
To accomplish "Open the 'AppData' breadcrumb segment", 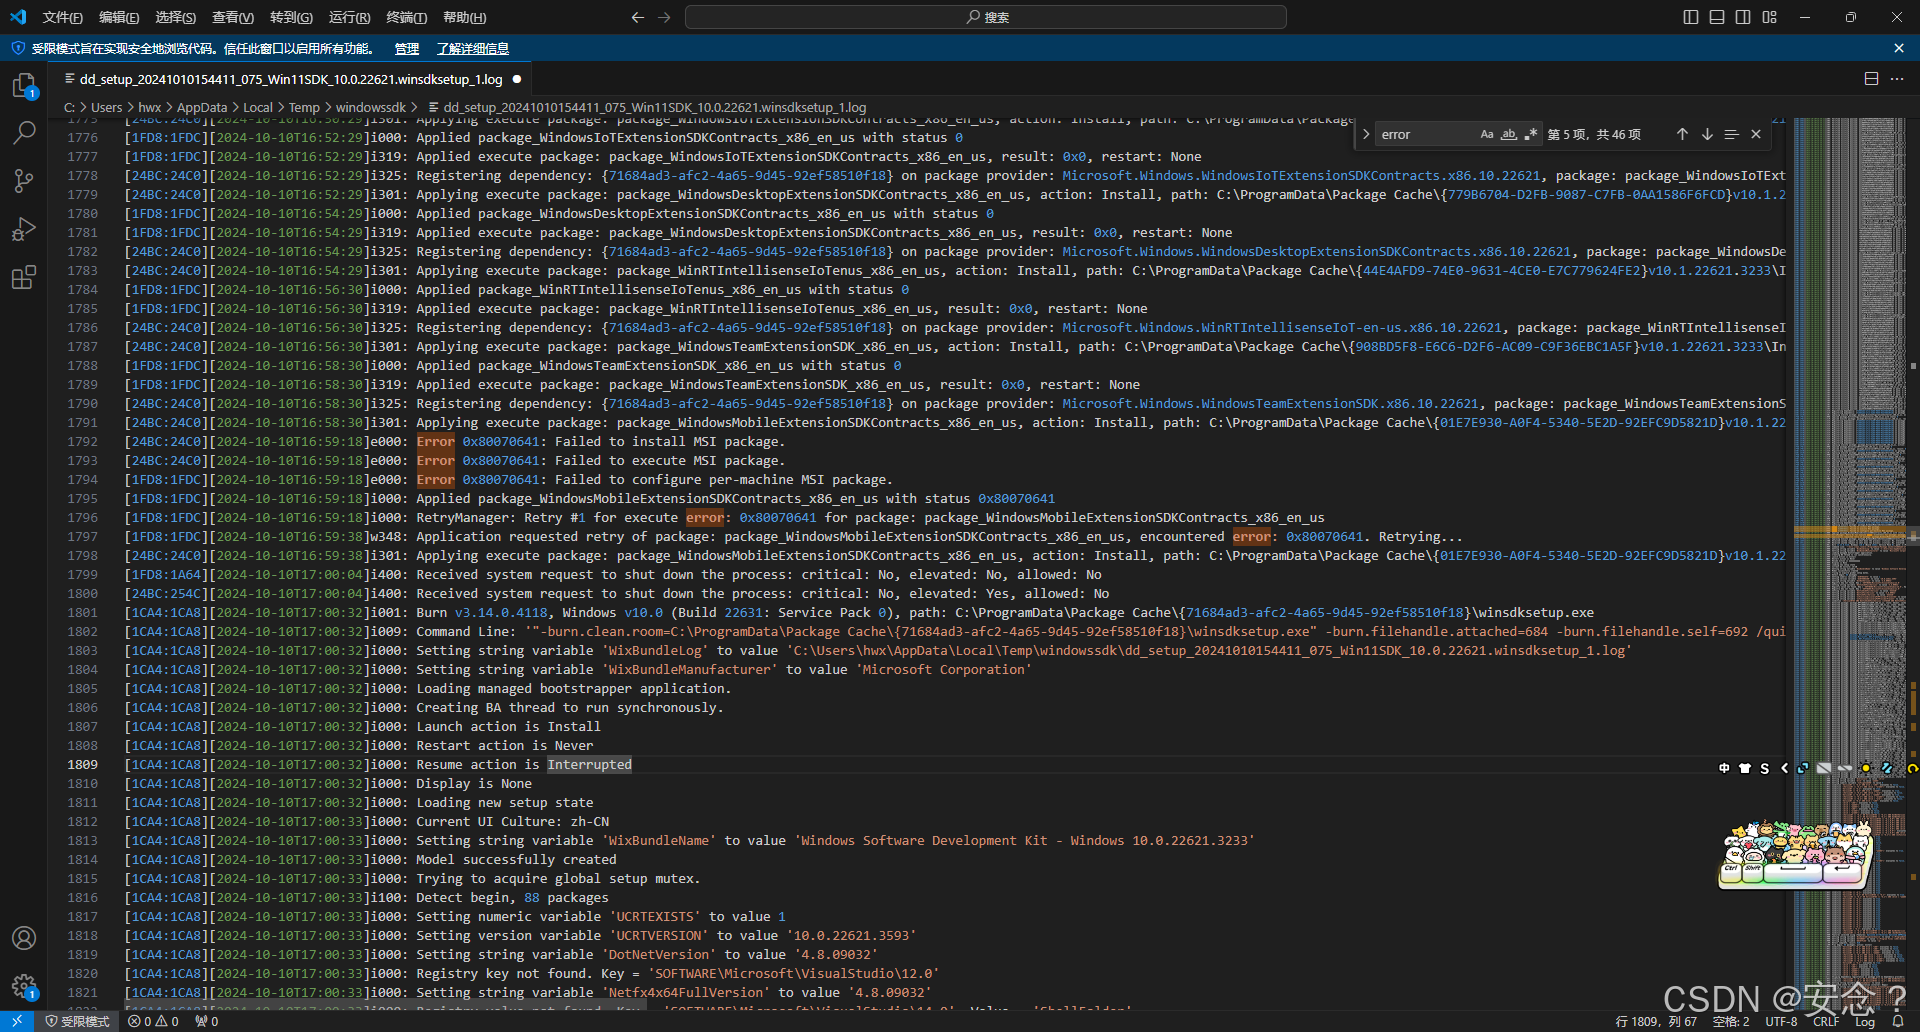I will tap(202, 107).
